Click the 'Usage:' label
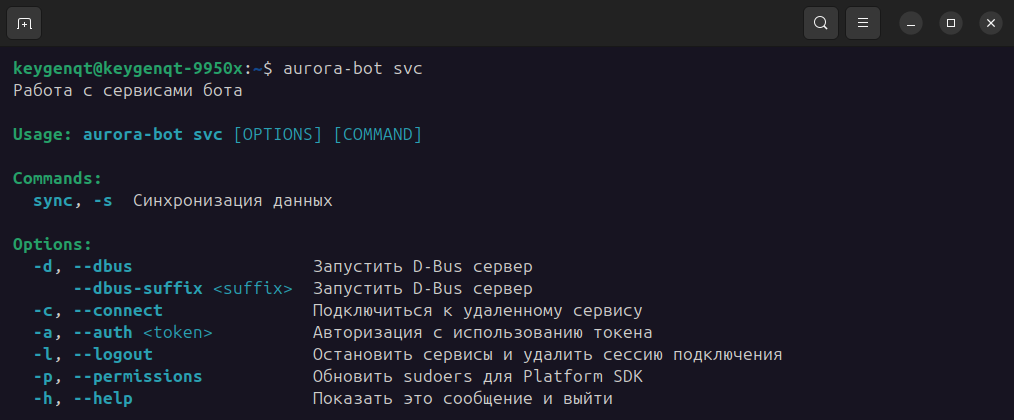 (43, 135)
